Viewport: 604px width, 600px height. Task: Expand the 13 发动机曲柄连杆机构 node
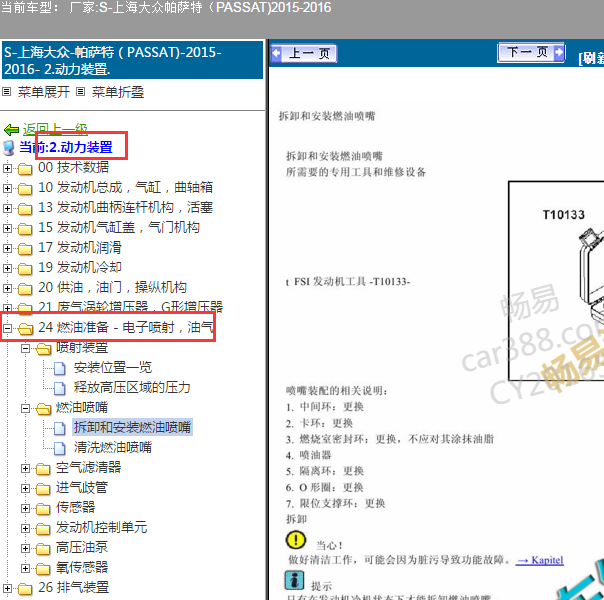7,208
